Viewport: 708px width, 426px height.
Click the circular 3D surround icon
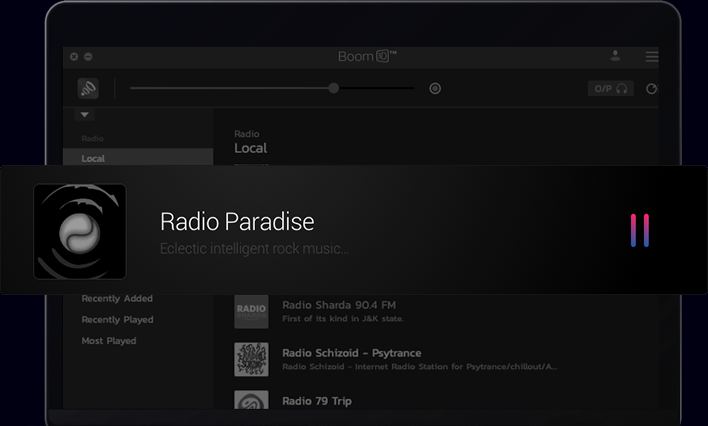pos(435,89)
